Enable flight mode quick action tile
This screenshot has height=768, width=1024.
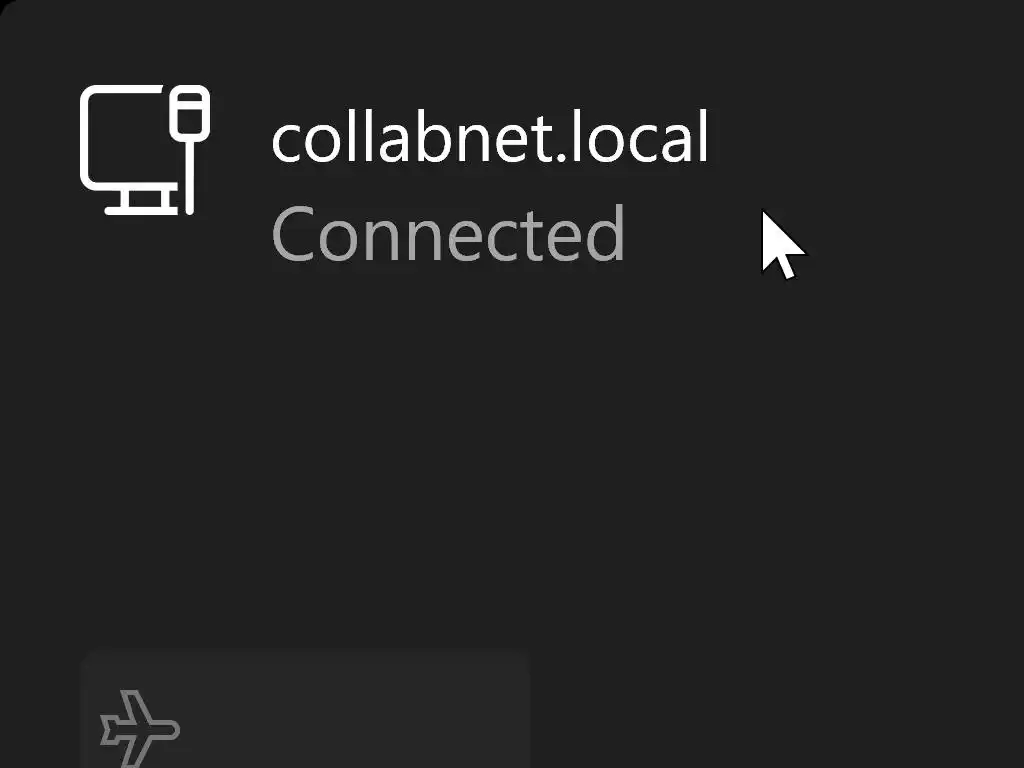305,709
